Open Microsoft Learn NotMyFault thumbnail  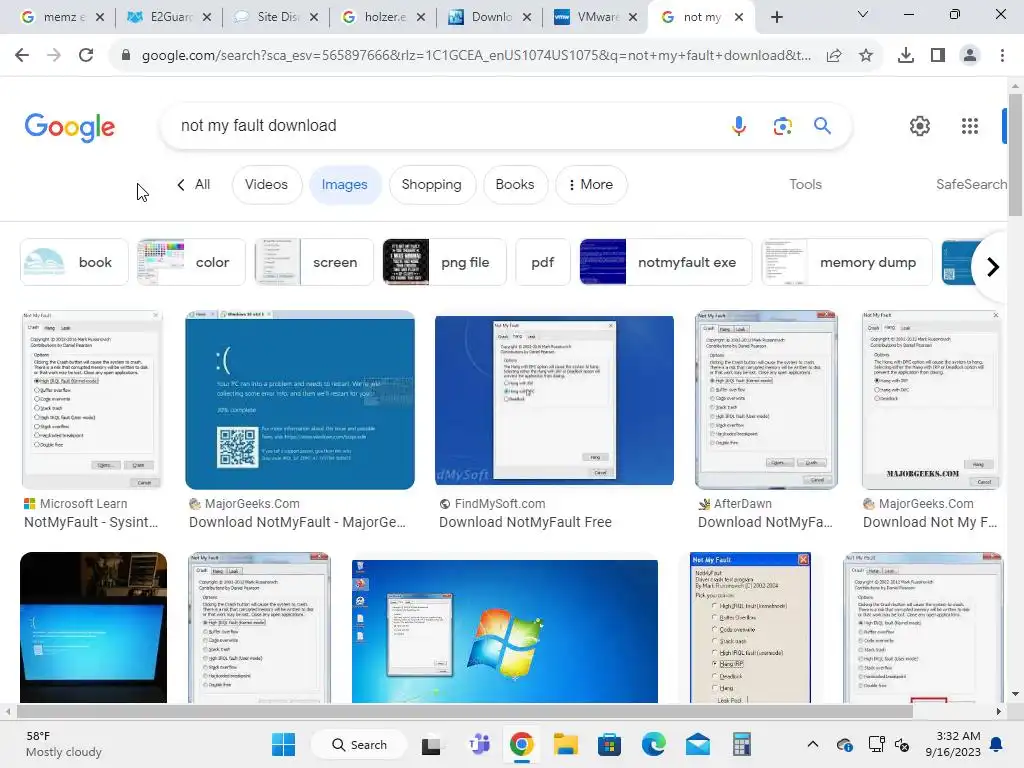tap(92, 400)
